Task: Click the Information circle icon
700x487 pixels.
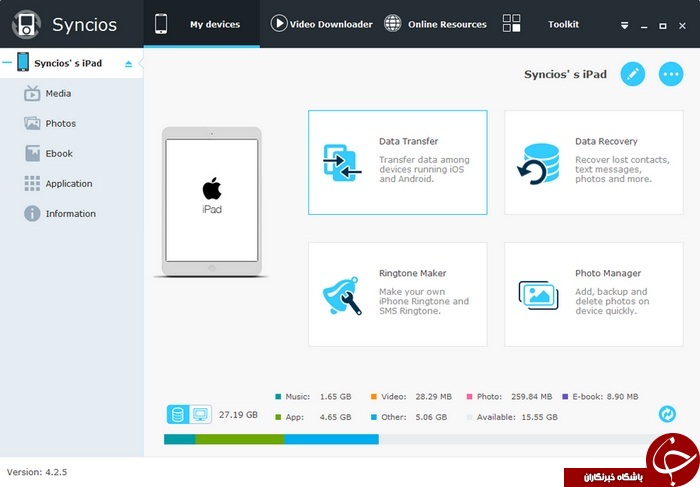Action: click(32, 213)
